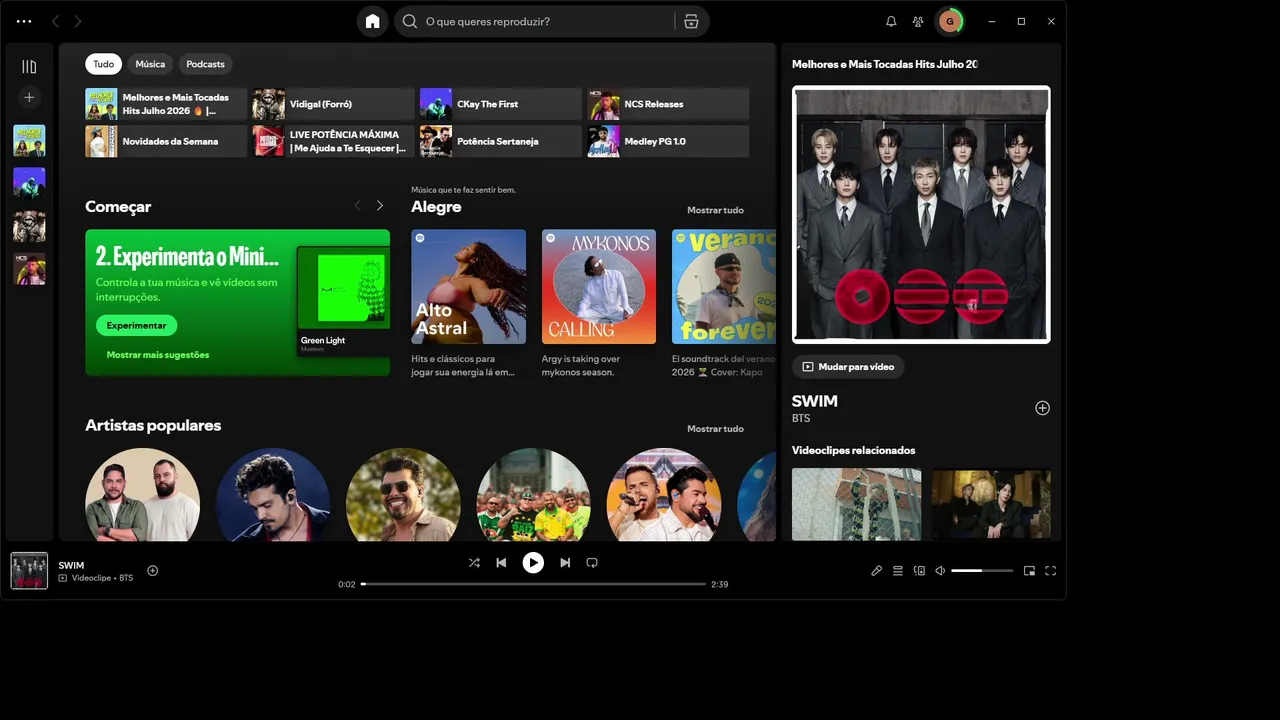
Task: Click the side panel title Melhores e Mais Tocadas
Action: (x=885, y=64)
